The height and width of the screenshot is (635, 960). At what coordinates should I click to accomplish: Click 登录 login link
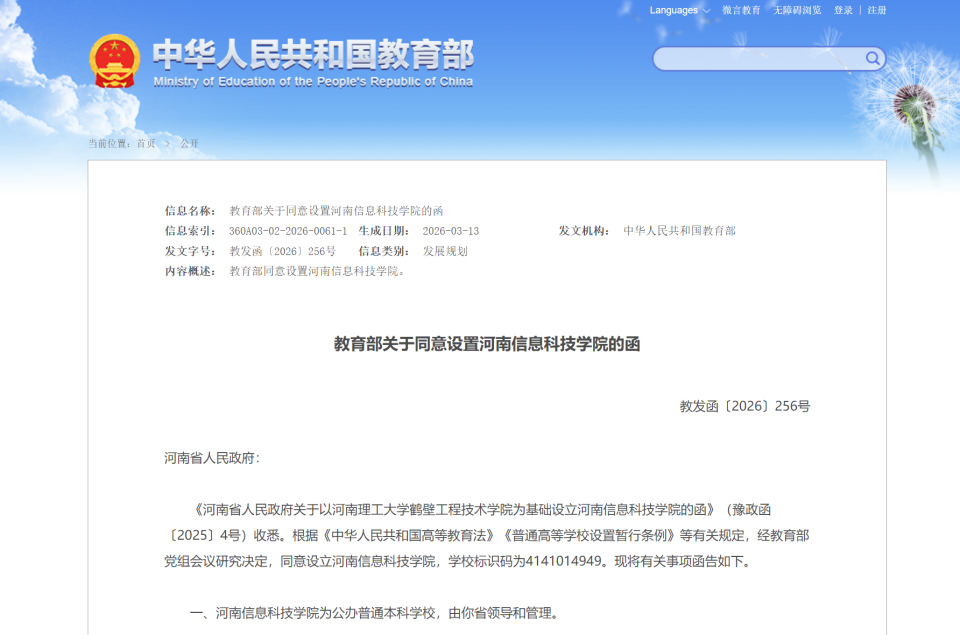tap(843, 10)
